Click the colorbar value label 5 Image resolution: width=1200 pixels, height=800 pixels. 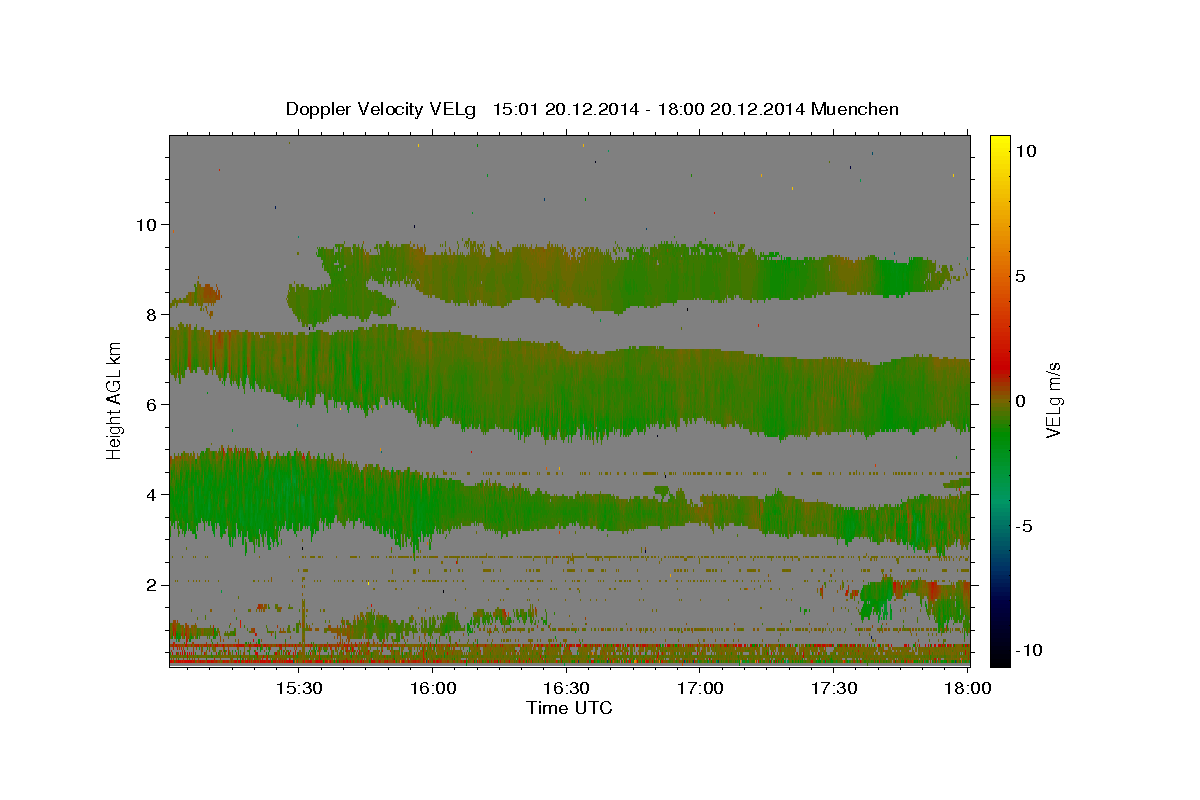click(x=1021, y=276)
